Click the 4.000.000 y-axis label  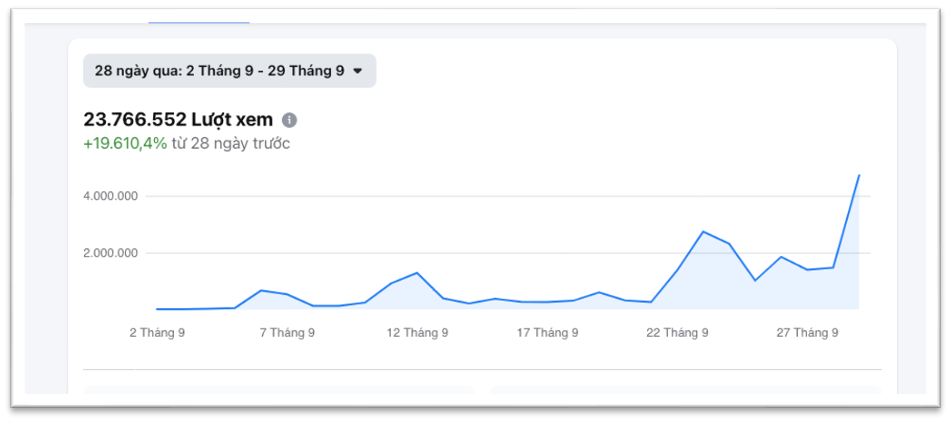(x=111, y=196)
